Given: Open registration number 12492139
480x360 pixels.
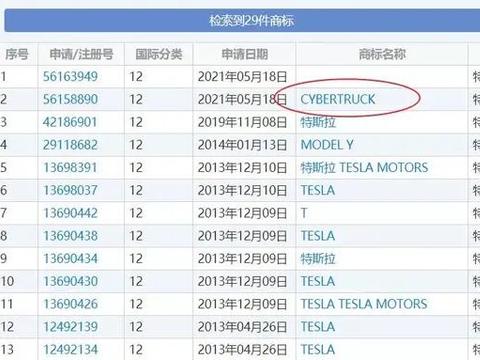Looking at the screenshot, I should [x=70, y=327].
